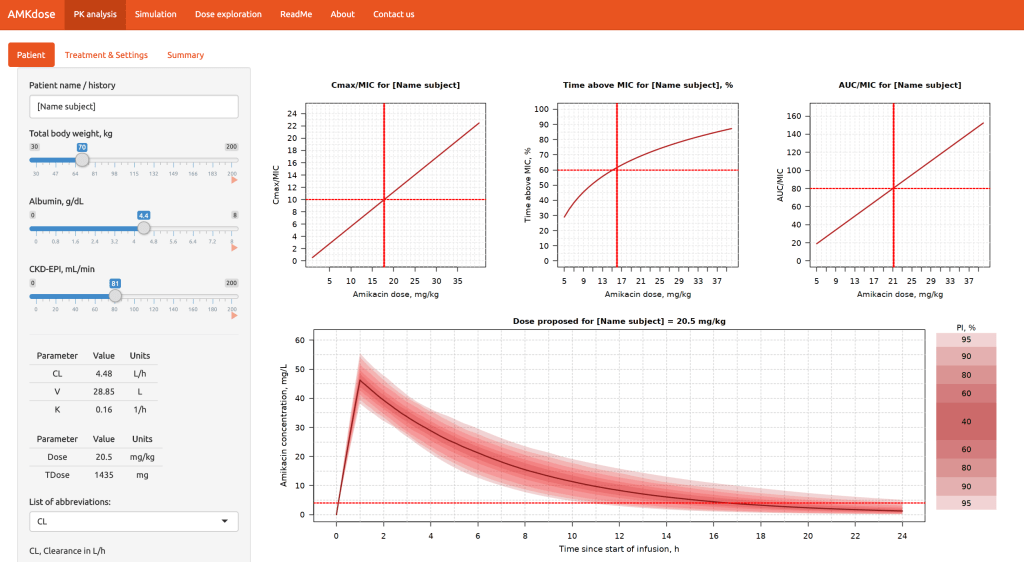Click the Albumin slider handle
The height and width of the screenshot is (562, 1024).
coord(144,227)
